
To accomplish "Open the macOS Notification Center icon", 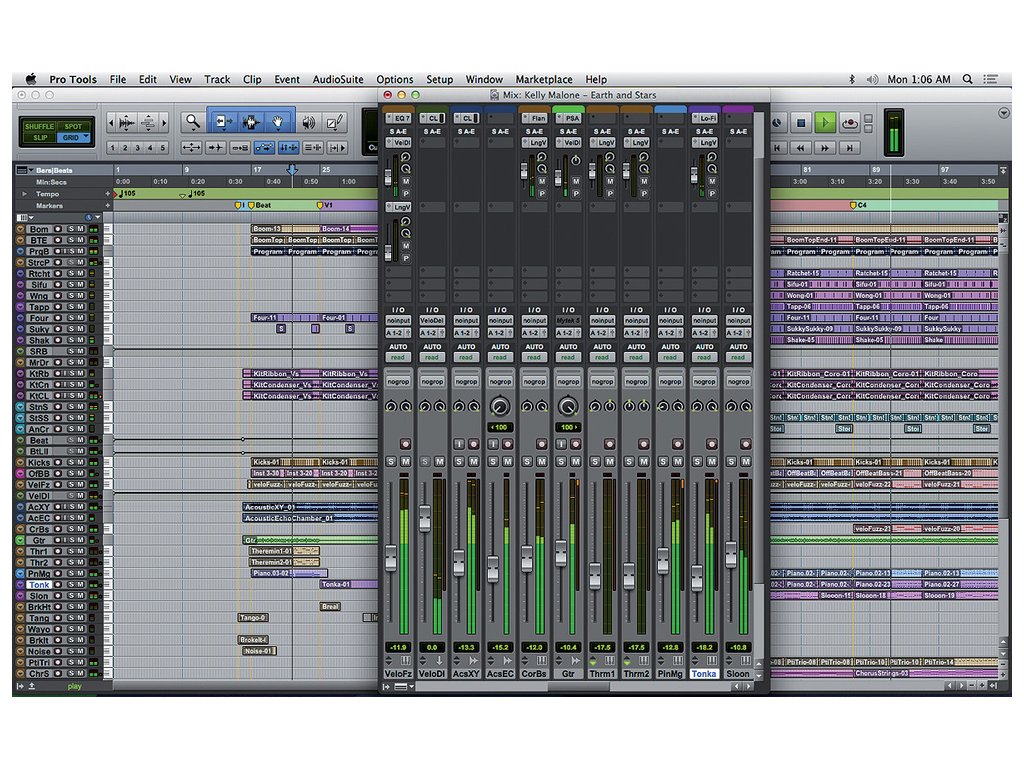I will coord(991,79).
